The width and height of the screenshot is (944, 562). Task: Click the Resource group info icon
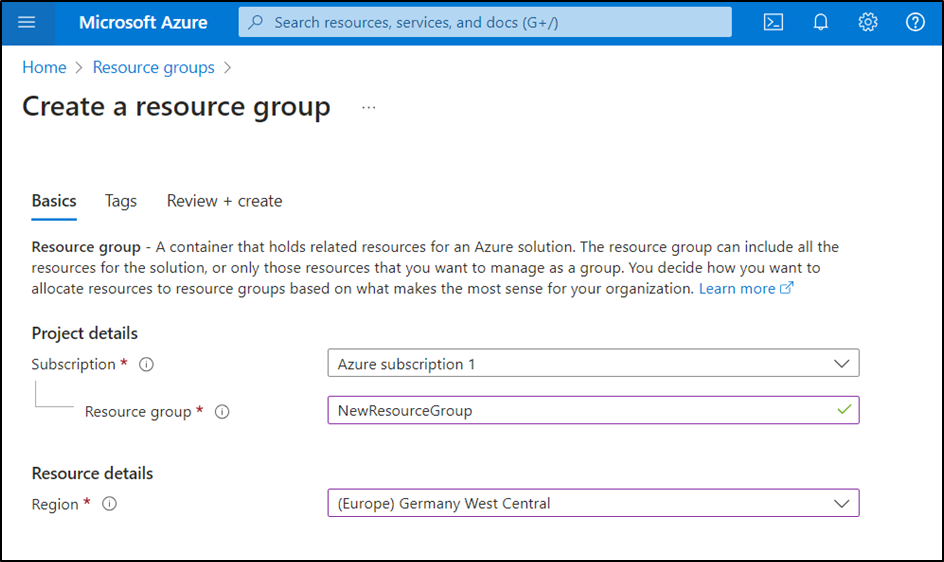(222, 412)
